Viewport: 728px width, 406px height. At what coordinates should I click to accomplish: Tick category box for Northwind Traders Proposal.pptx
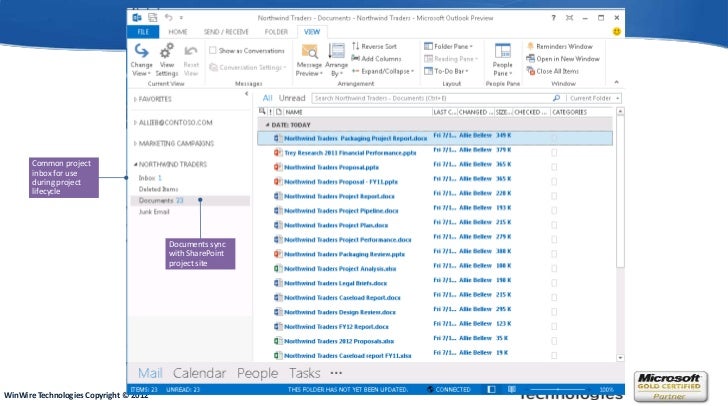coord(554,167)
